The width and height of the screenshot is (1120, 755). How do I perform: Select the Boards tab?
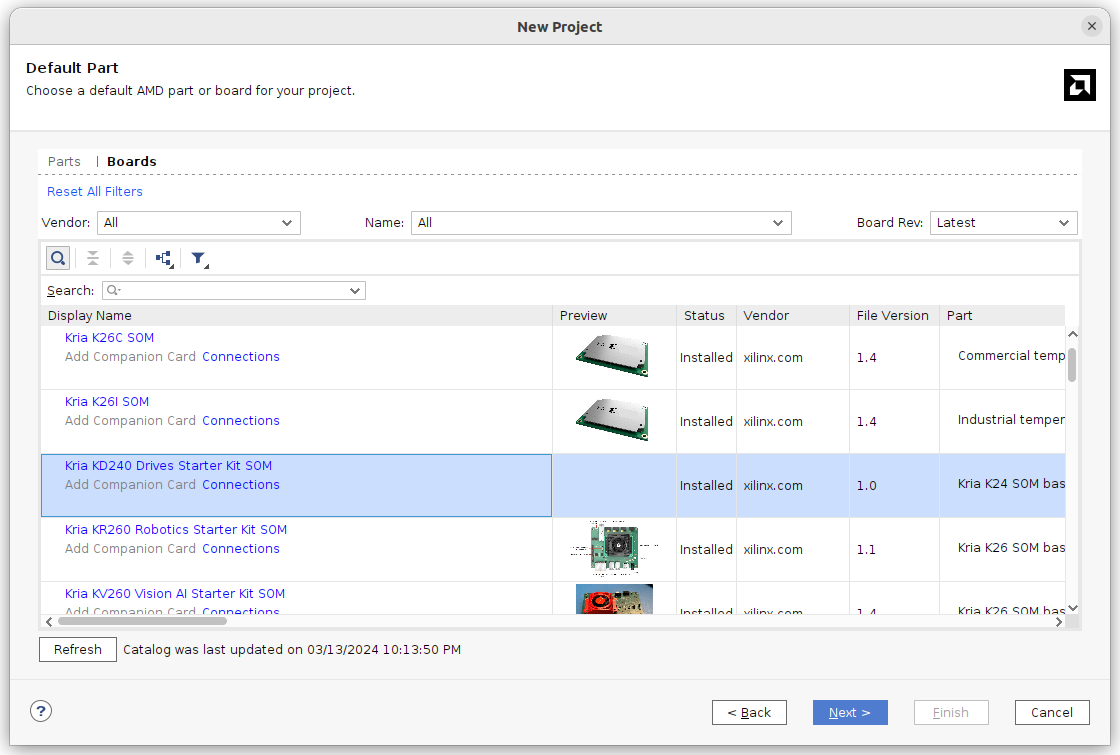tap(131, 161)
